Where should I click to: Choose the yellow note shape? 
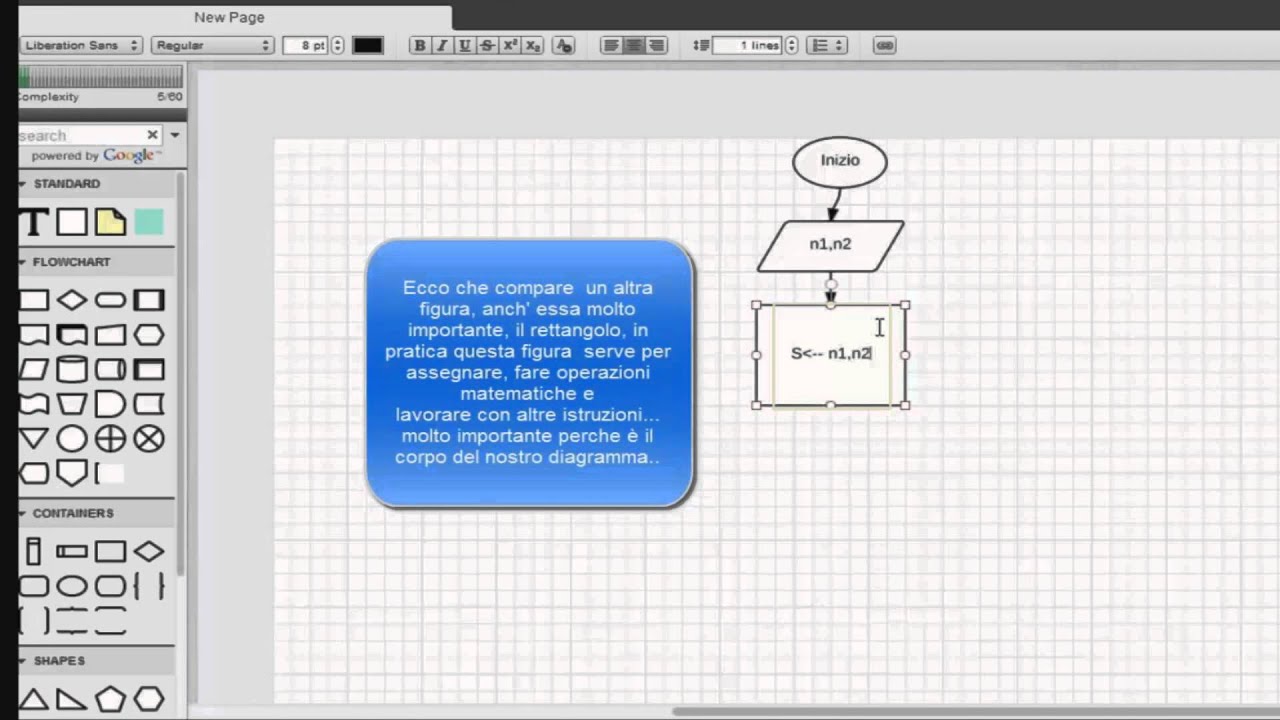click(x=110, y=222)
